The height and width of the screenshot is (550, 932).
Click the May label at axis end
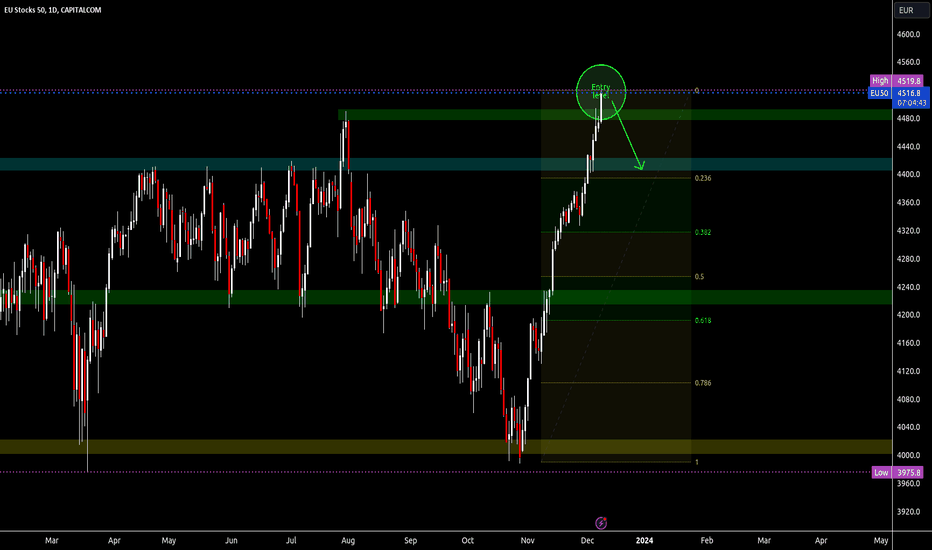tap(881, 540)
